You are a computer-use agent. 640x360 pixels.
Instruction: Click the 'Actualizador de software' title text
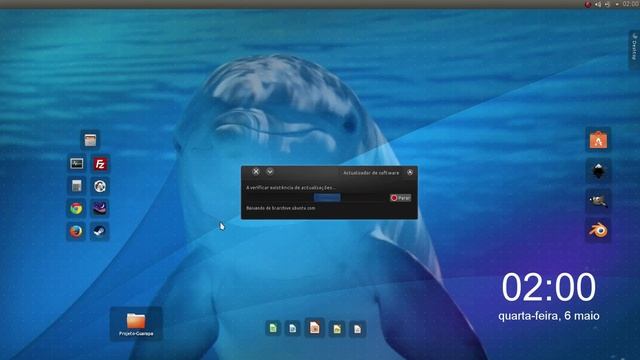point(371,173)
